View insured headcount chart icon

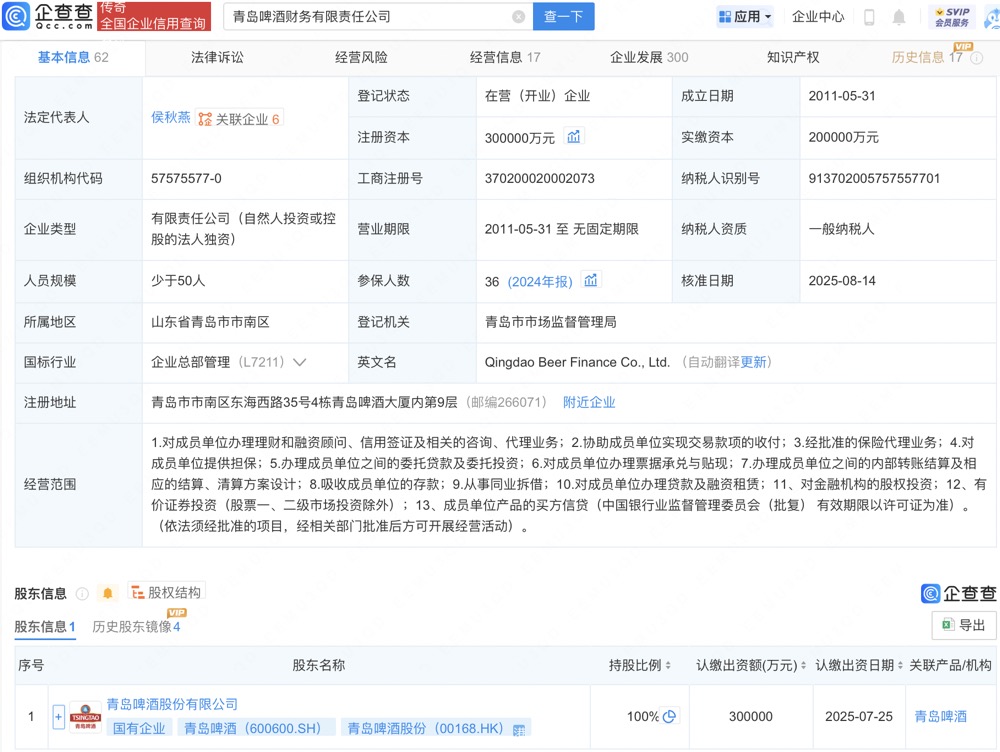click(591, 280)
